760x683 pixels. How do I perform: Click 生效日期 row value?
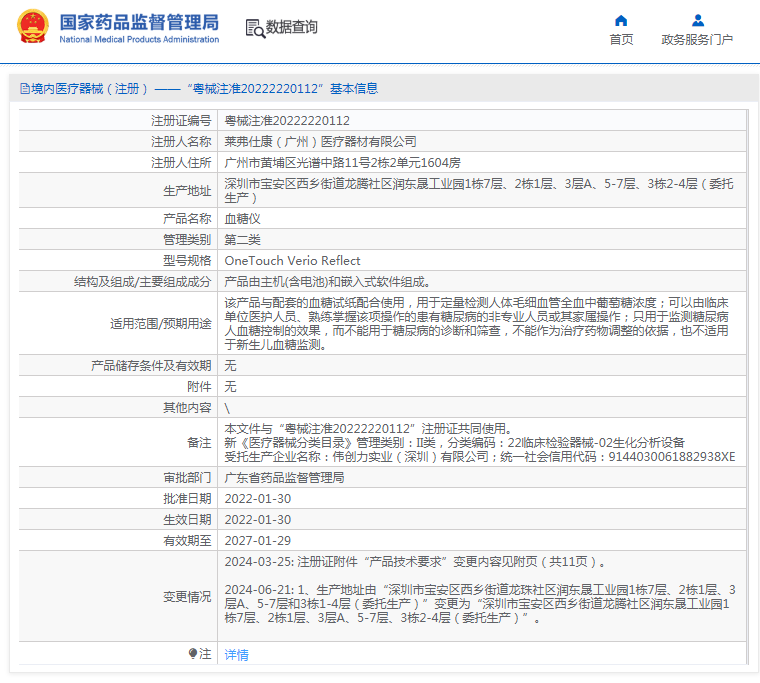258,520
